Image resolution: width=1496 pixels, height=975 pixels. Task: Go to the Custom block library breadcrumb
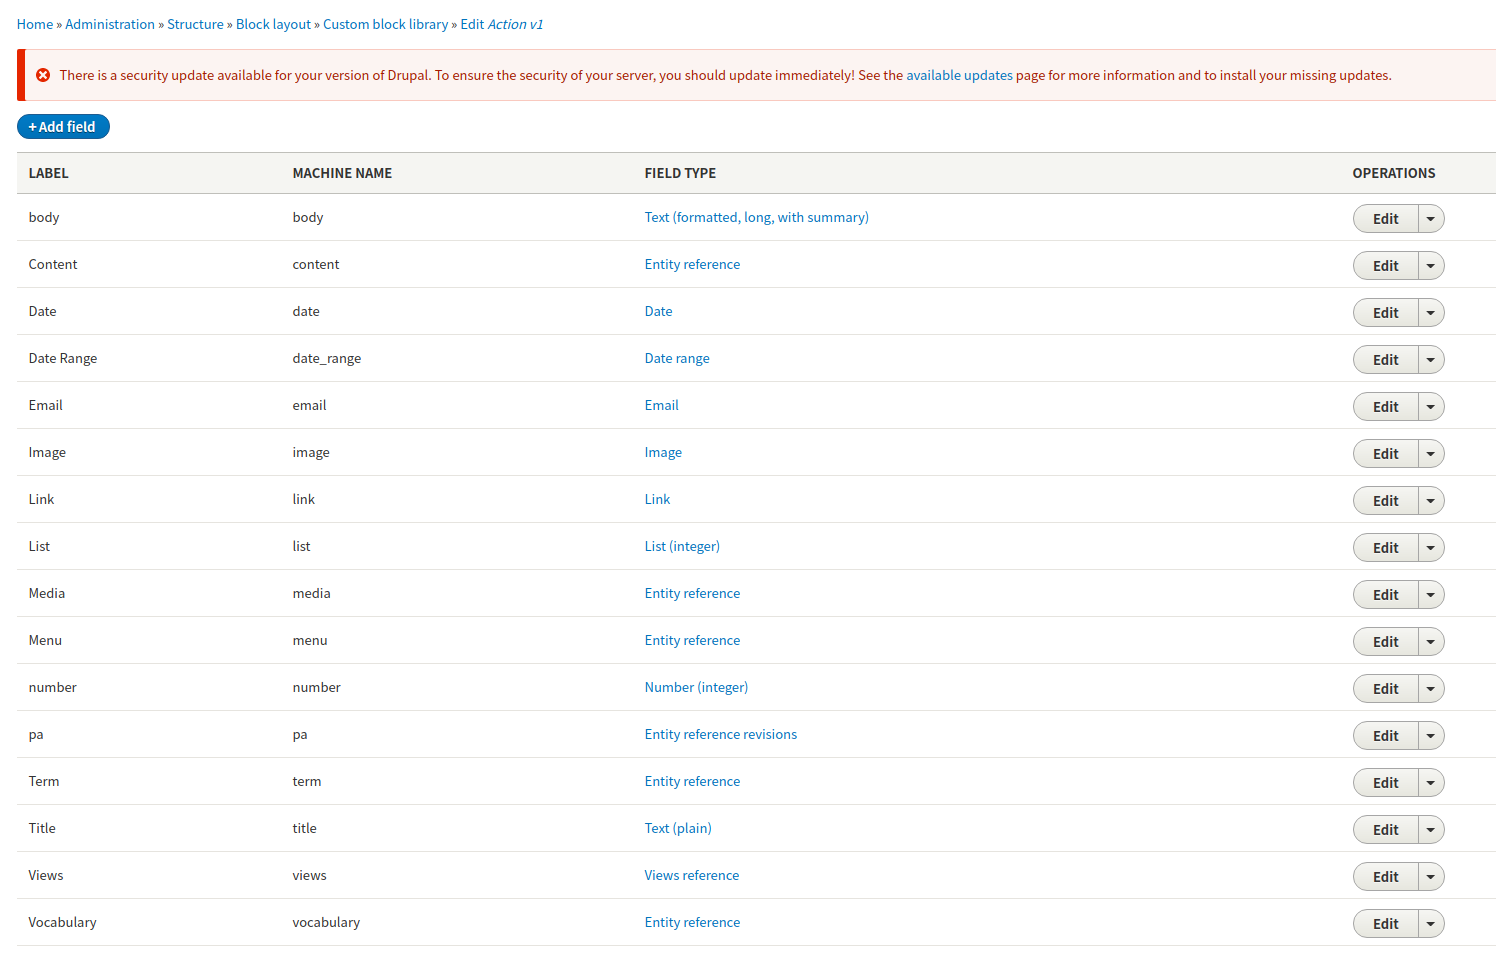tap(385, 24)
